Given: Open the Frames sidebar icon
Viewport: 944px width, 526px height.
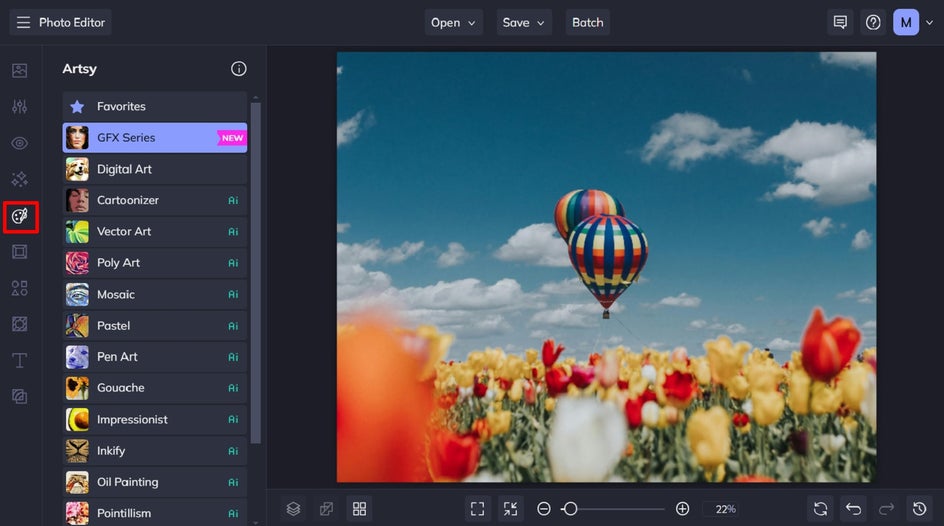Looking at the screenshot, I should click(x=19, y=252).
